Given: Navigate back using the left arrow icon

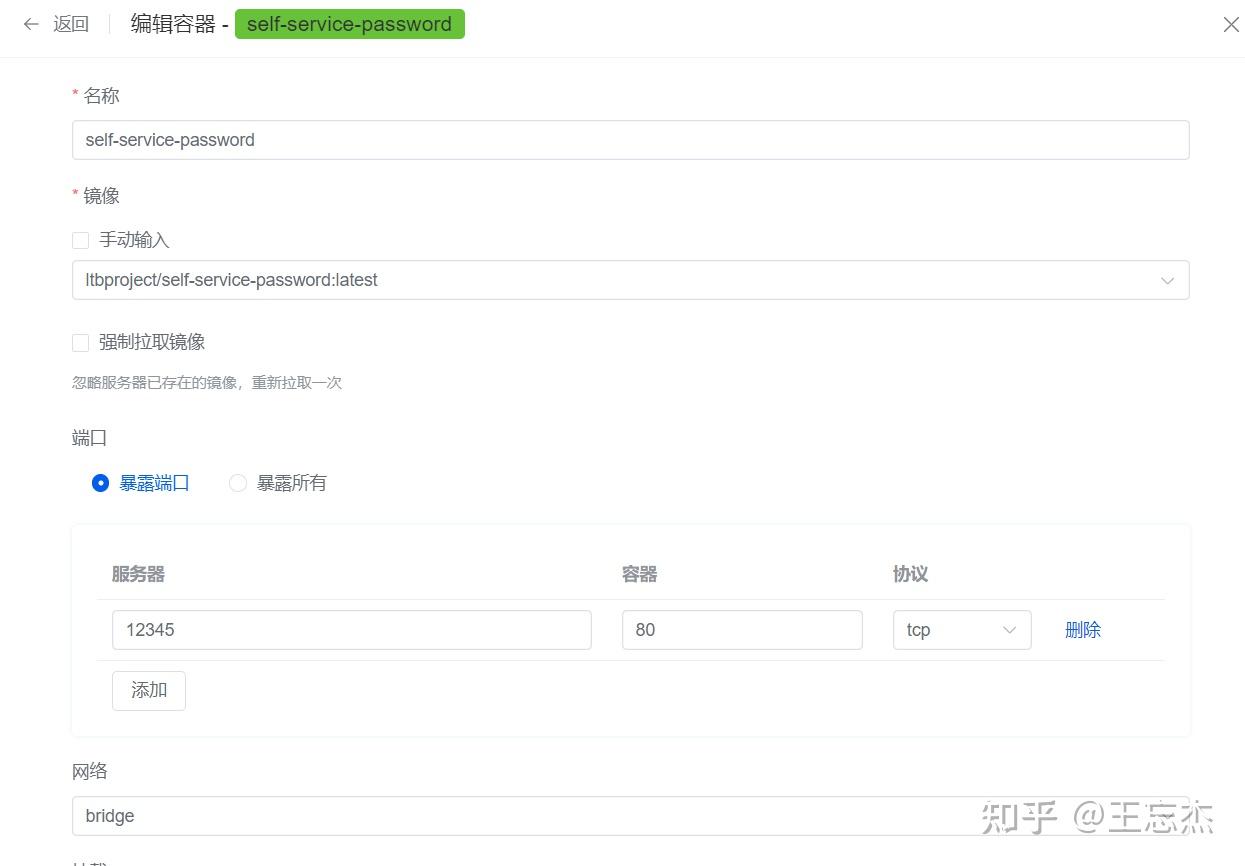Looking at the screenshot, I should coord(30,24).
